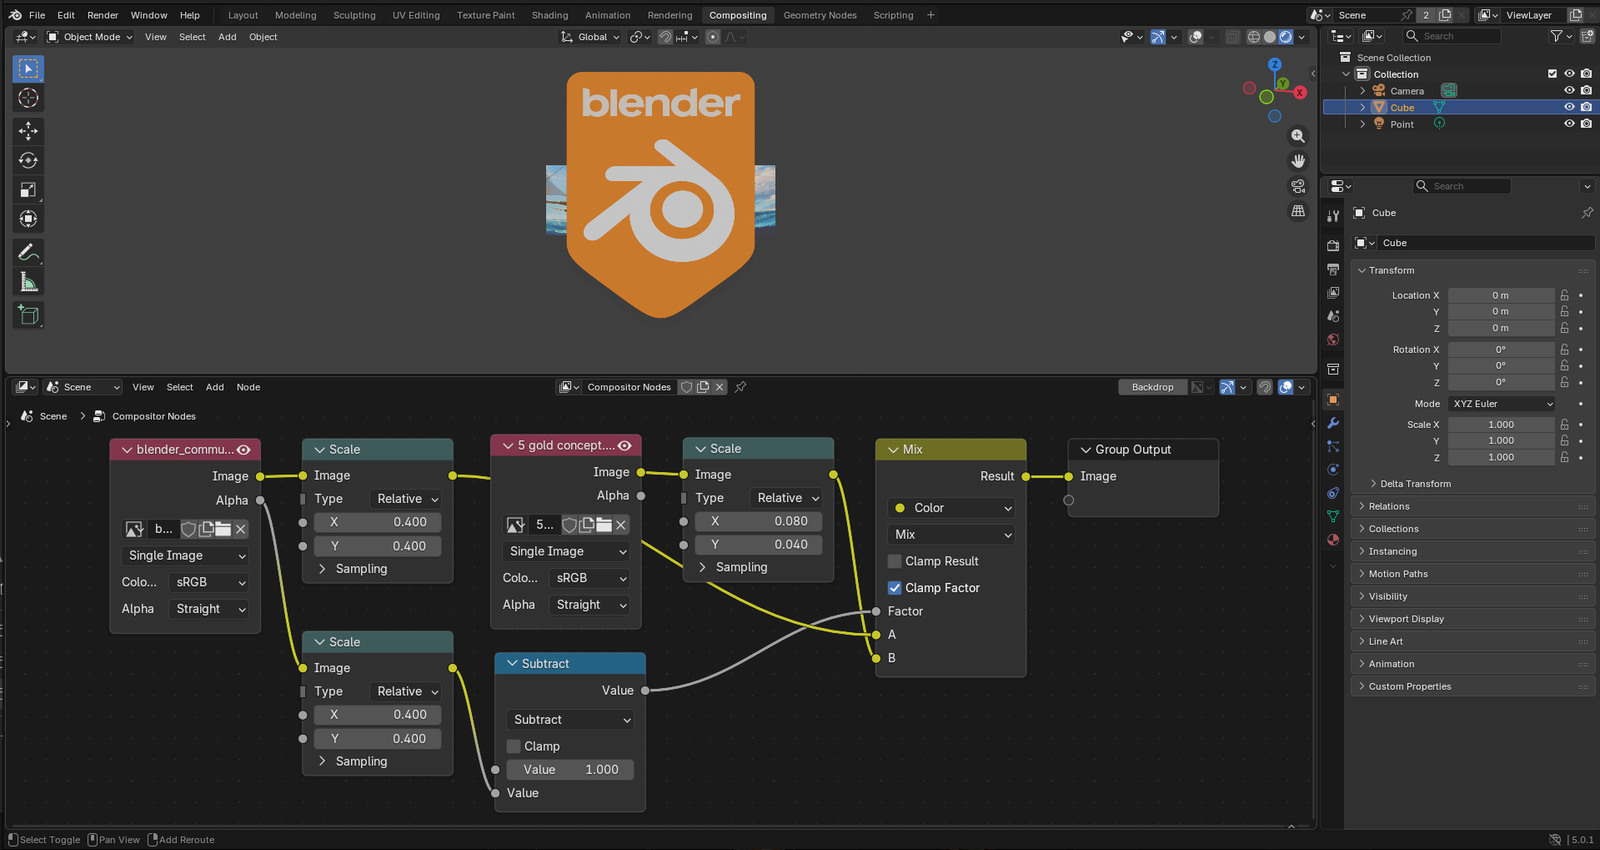Viewport: 1600px width, 850px height.
Task: Select the Cursor tool in viewport toolbar
Action: 28,98
